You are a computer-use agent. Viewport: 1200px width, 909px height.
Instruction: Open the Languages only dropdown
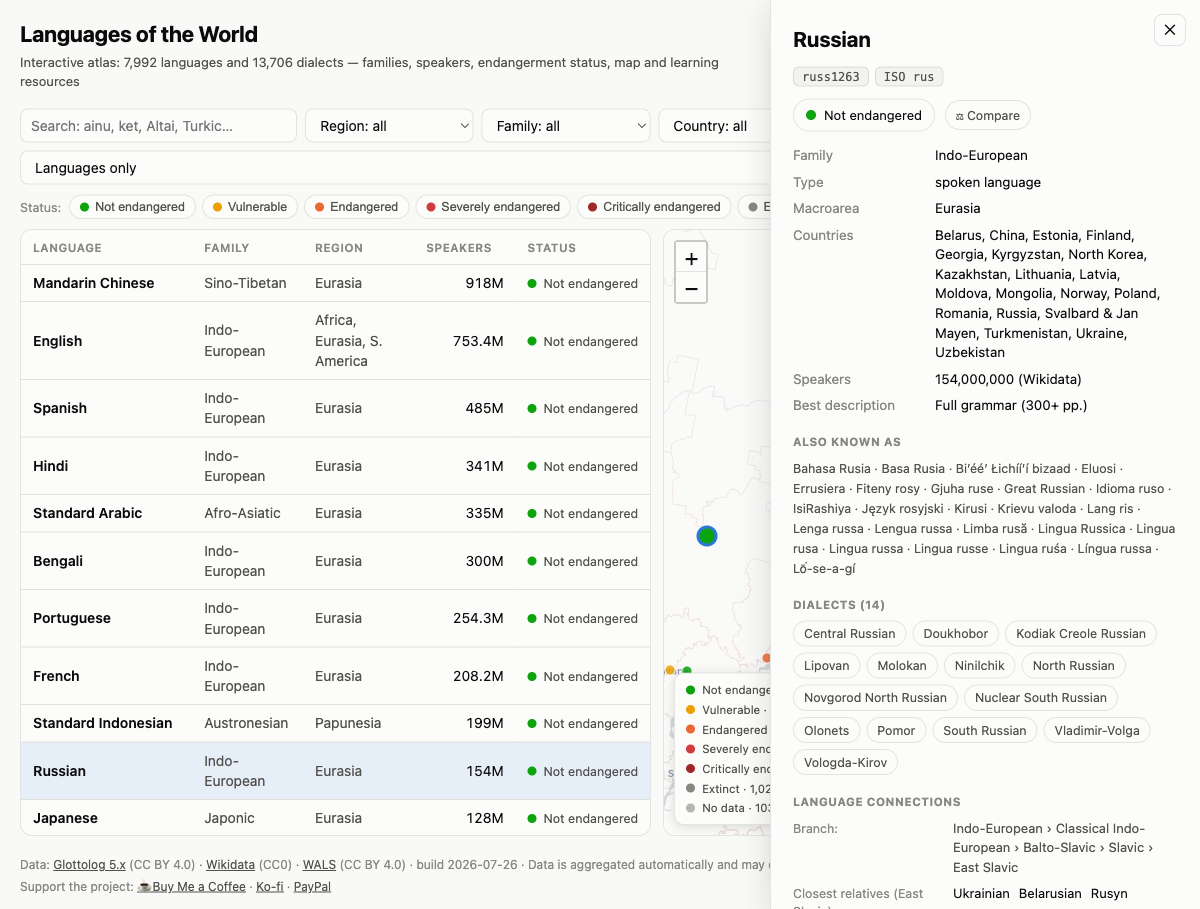pyautogui.click(x=395, y=168)
